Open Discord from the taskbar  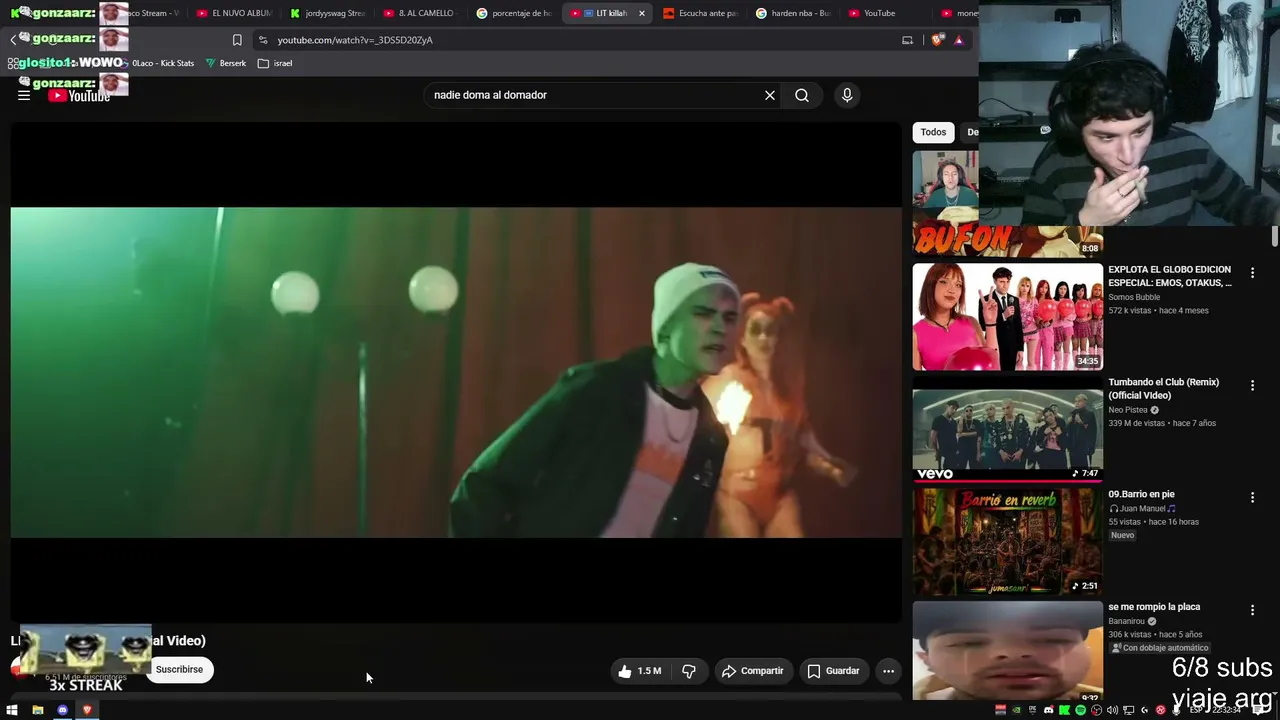click(62, 710)
